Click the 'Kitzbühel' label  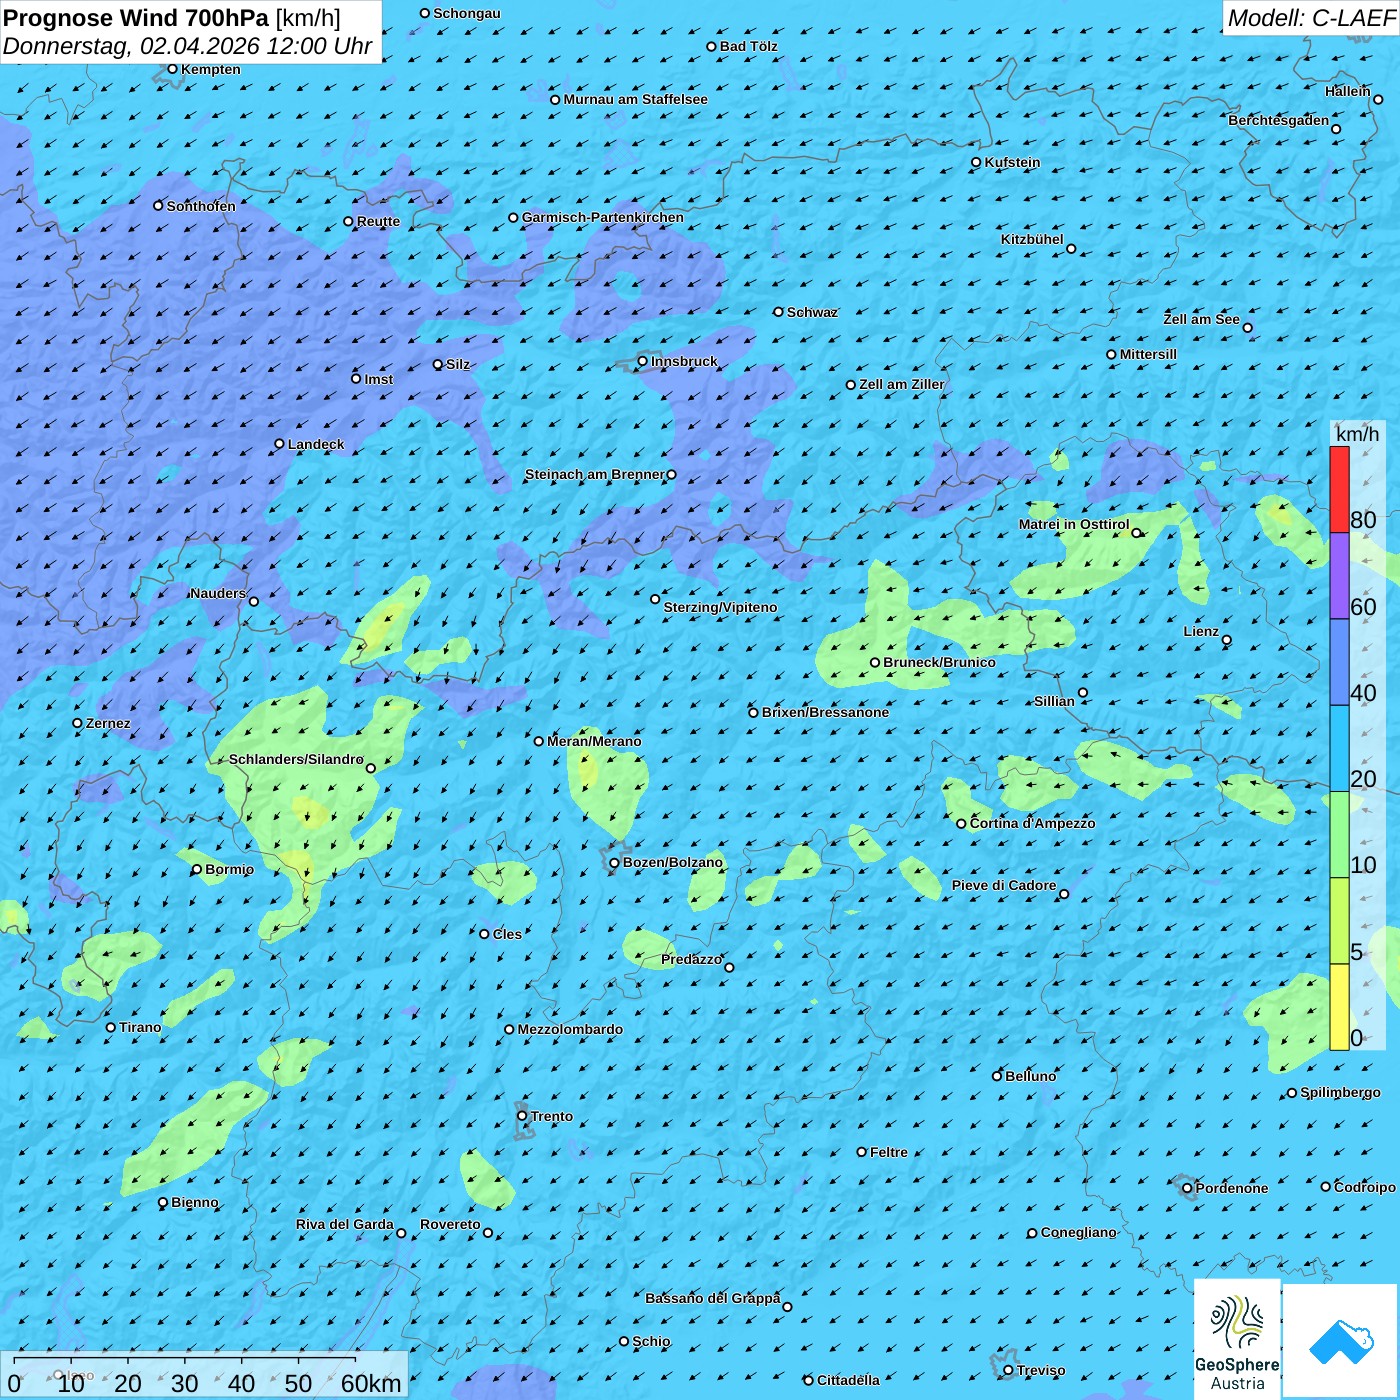[1032, 239]
